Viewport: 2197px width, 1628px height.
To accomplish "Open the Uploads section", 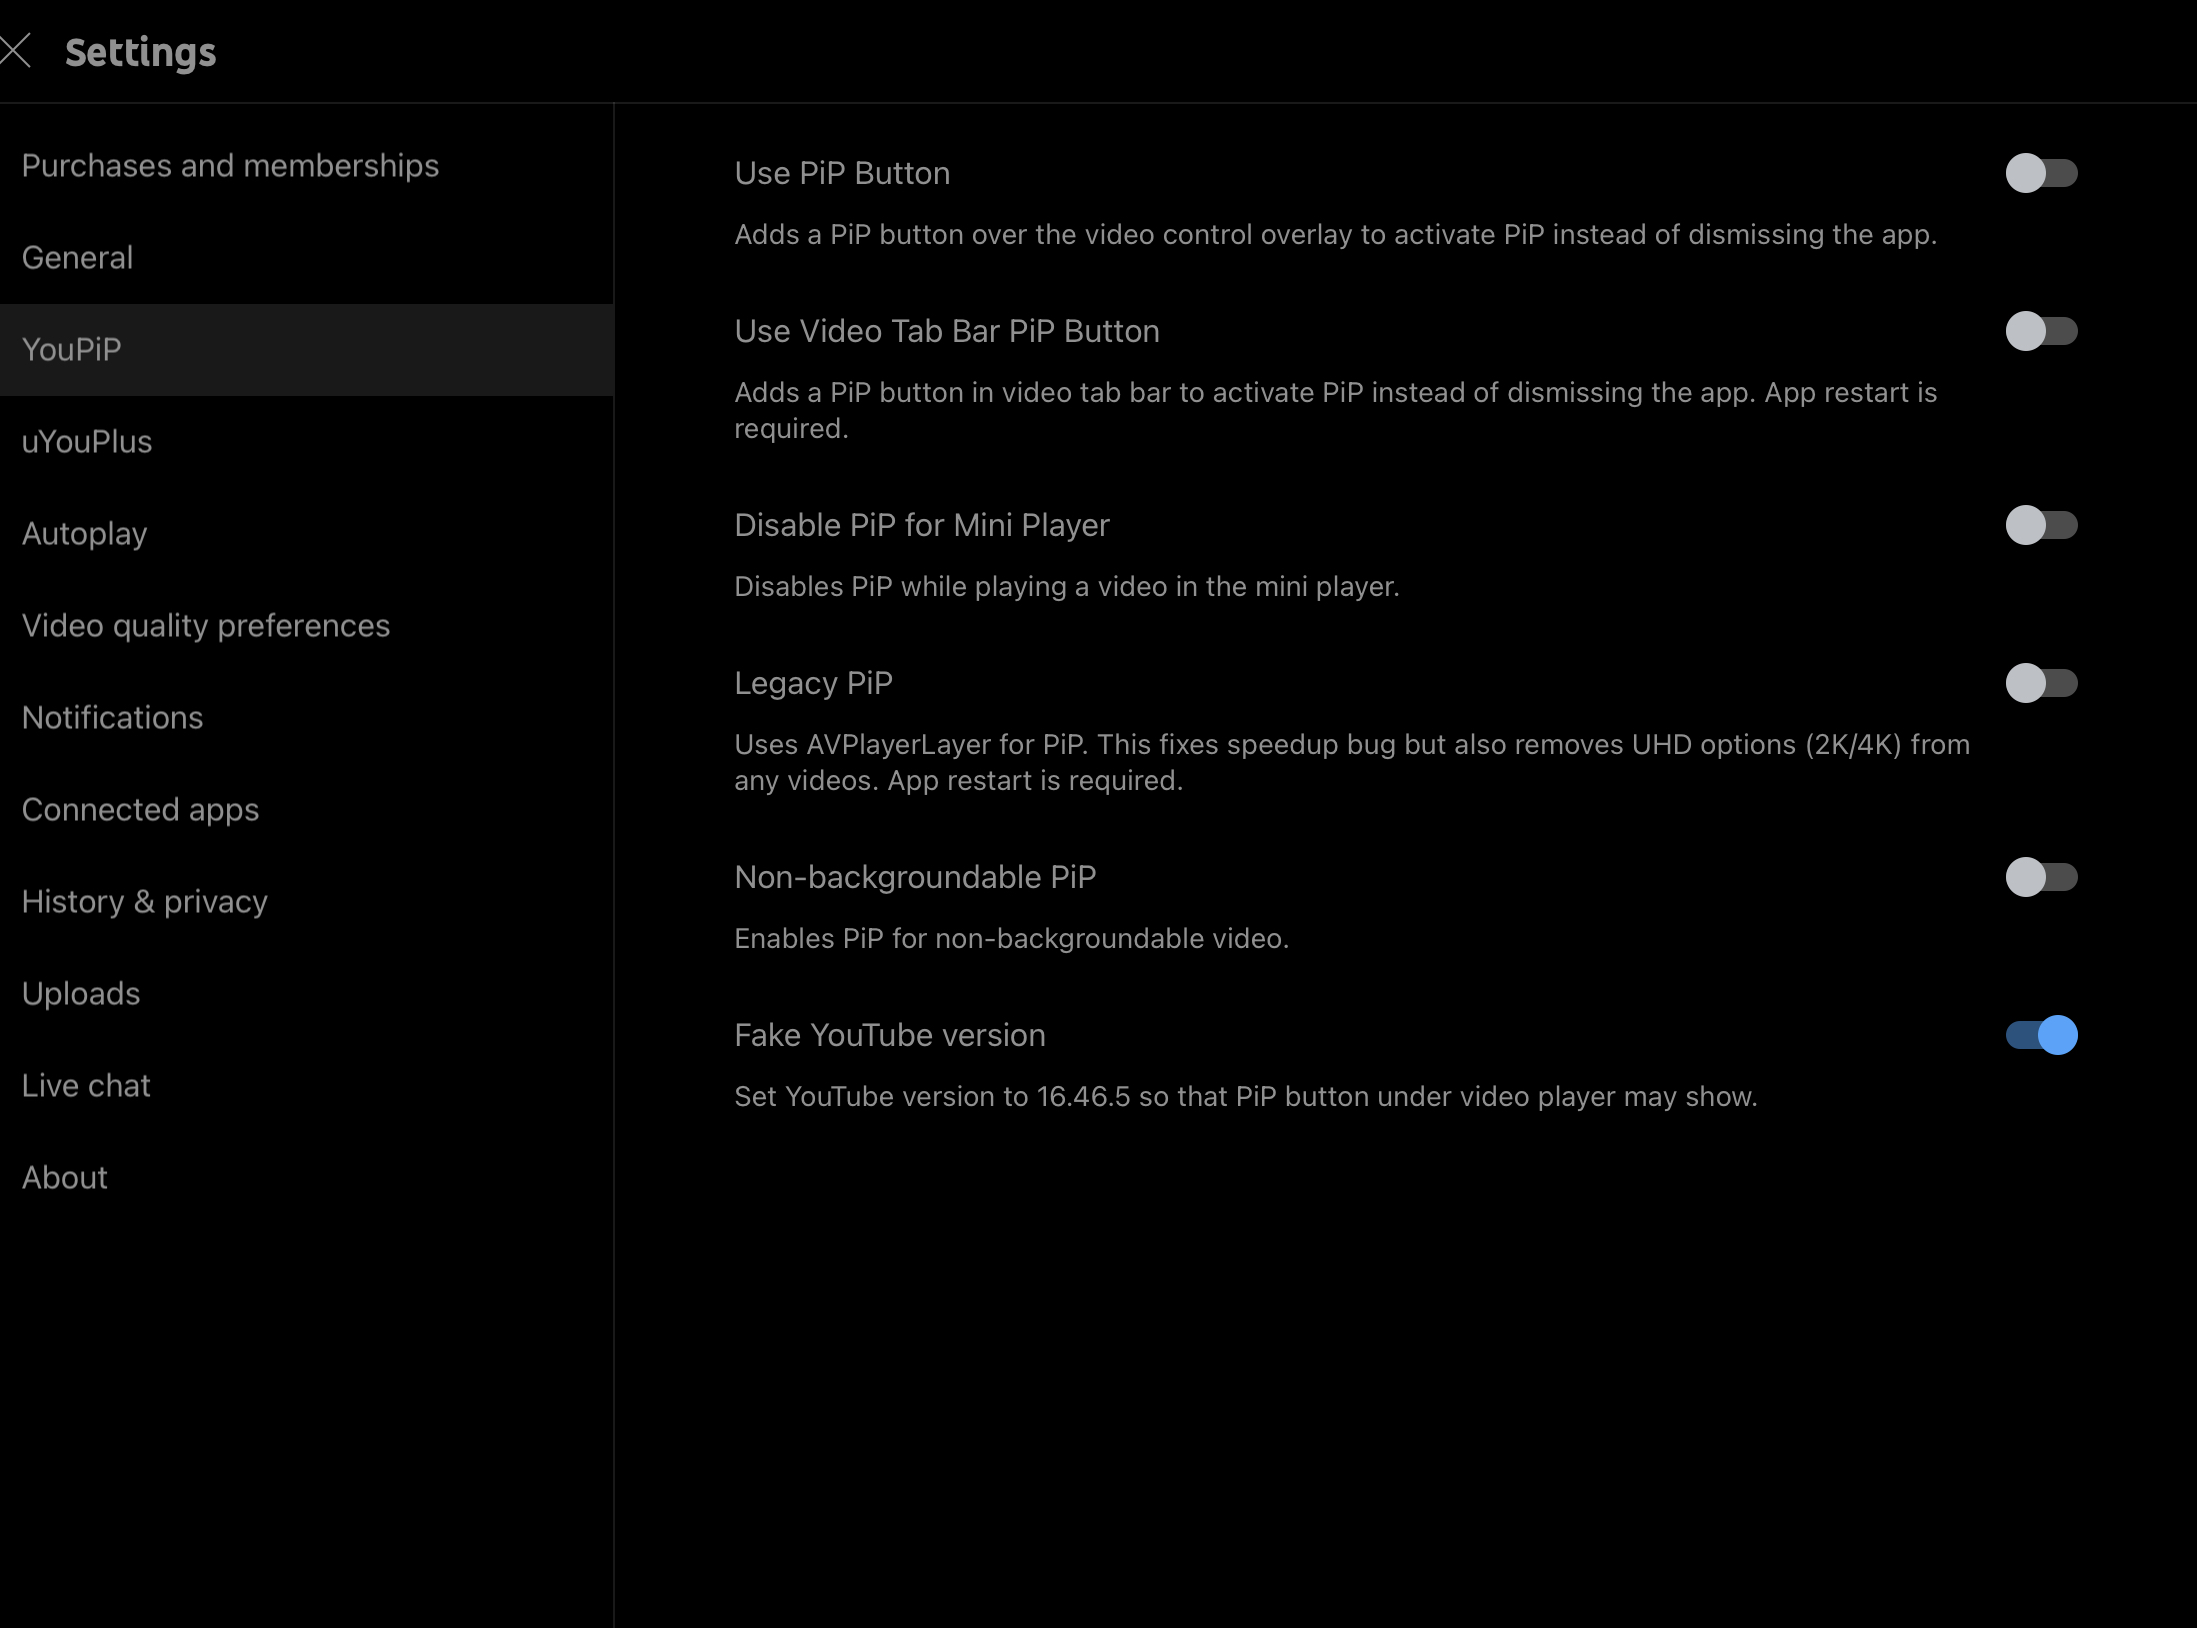I will (81, 993).
